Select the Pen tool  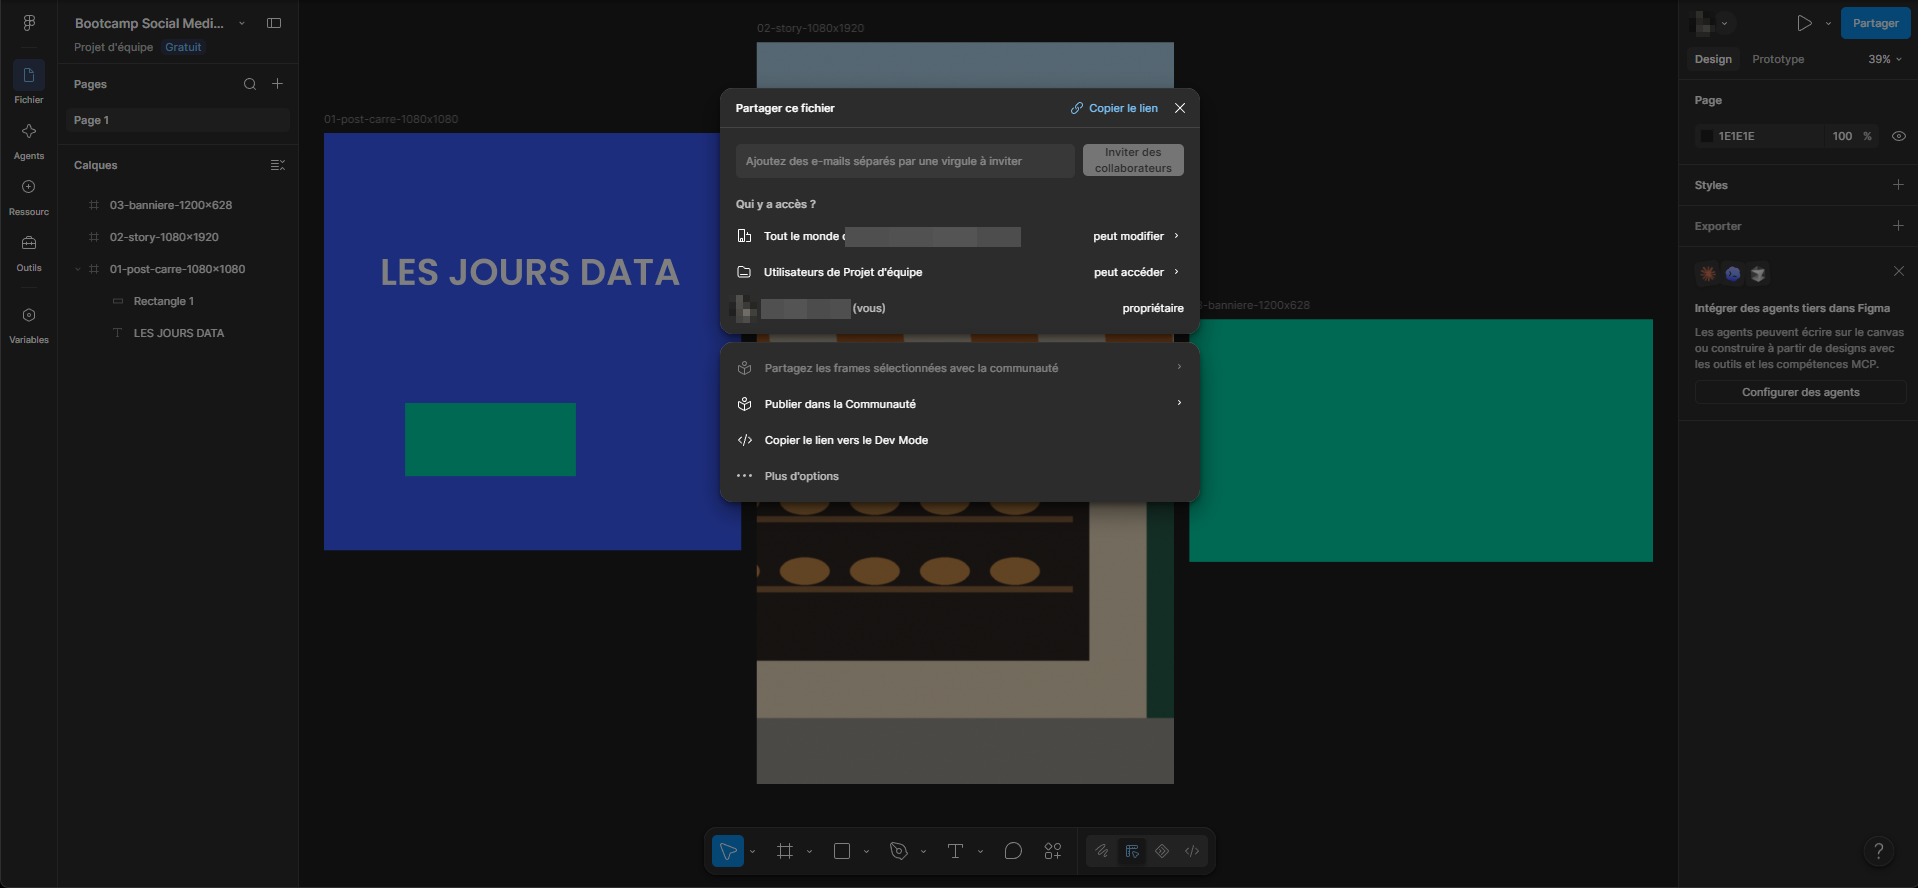(x=899, y=851)
